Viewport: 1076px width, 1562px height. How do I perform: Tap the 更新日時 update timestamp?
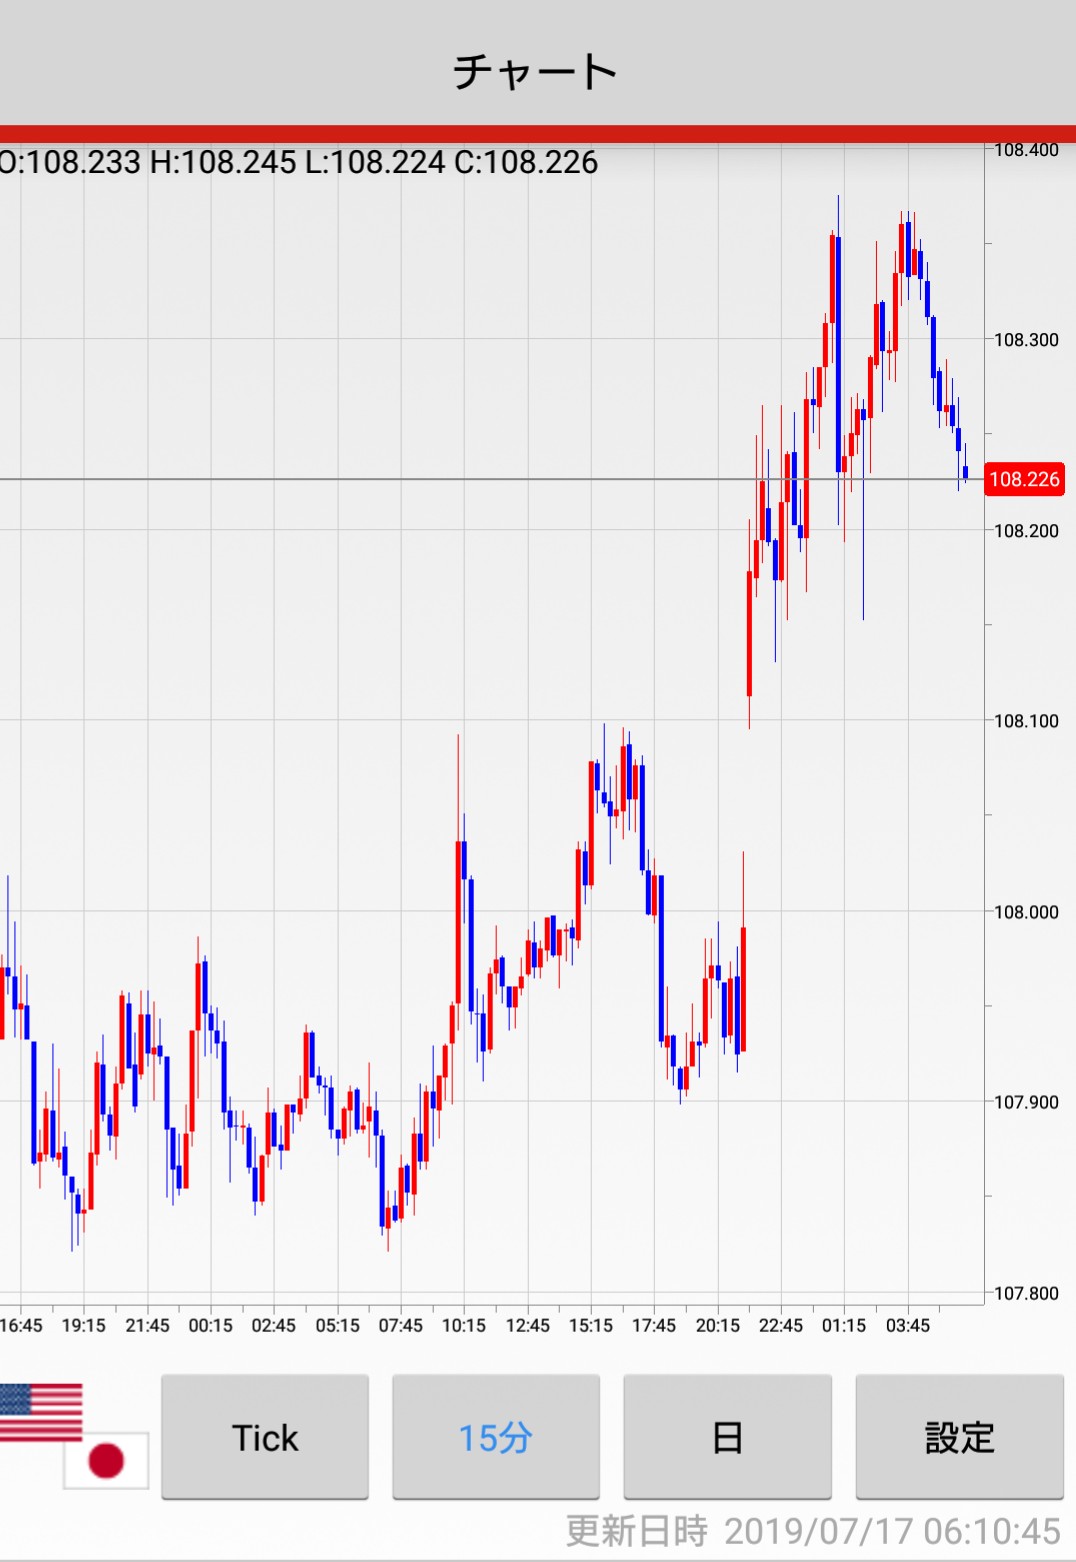(x=812, y=1531)
